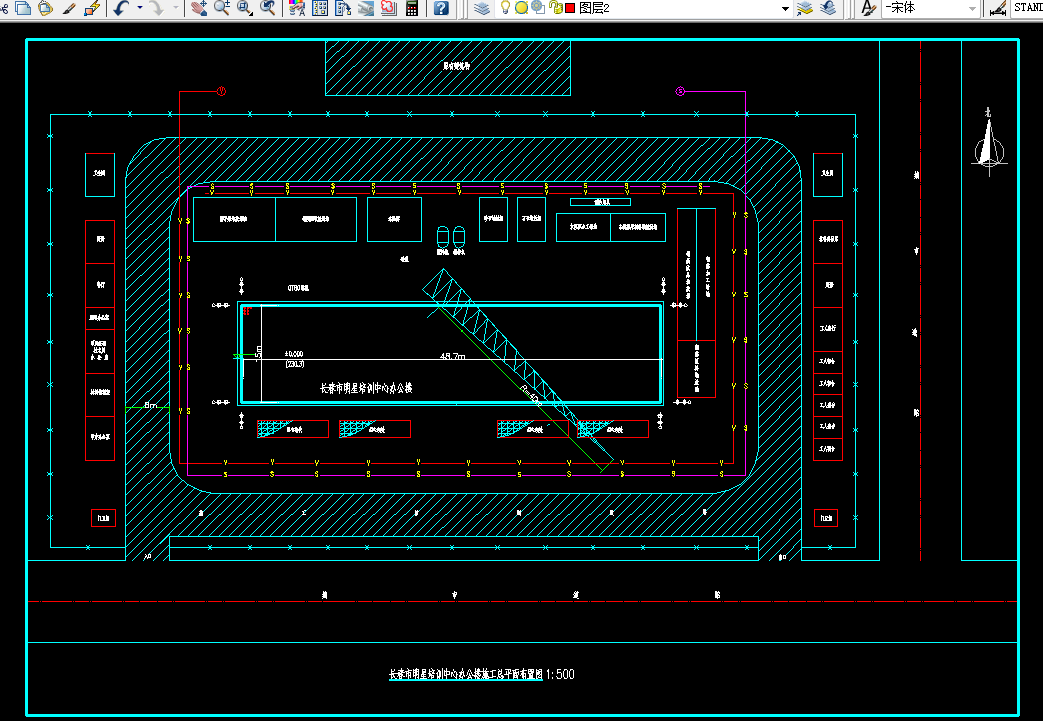Image resolution: width=1043 pixels, height=721 pixels.
Task: Click the STANDARD dimension style box
Action: click(x=1027, y=8)
